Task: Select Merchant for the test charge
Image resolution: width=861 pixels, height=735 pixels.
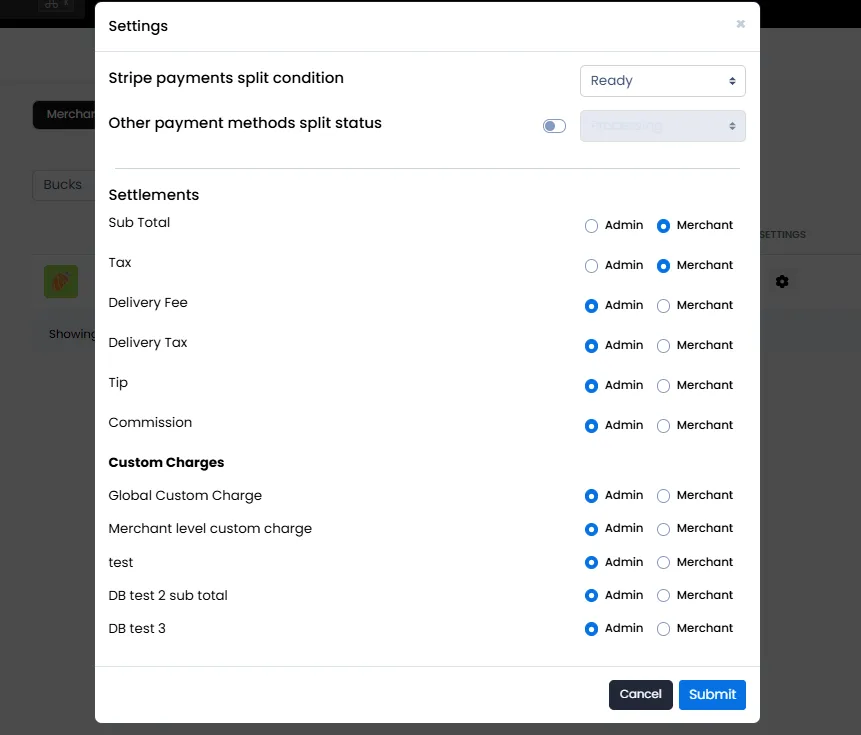Action: pyautogui.click(x=663, y=563)
